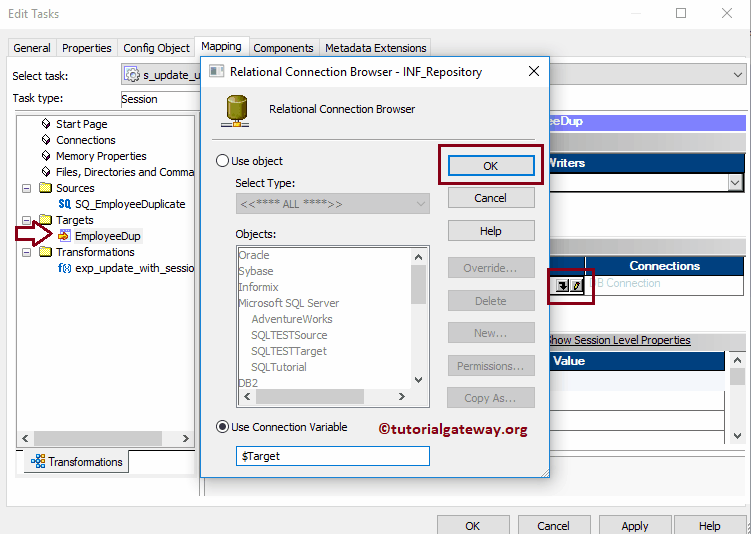Viewport: 751px width, 534px height.
Task: Click properties grid scroll down arrow
Action: [738, 436]
